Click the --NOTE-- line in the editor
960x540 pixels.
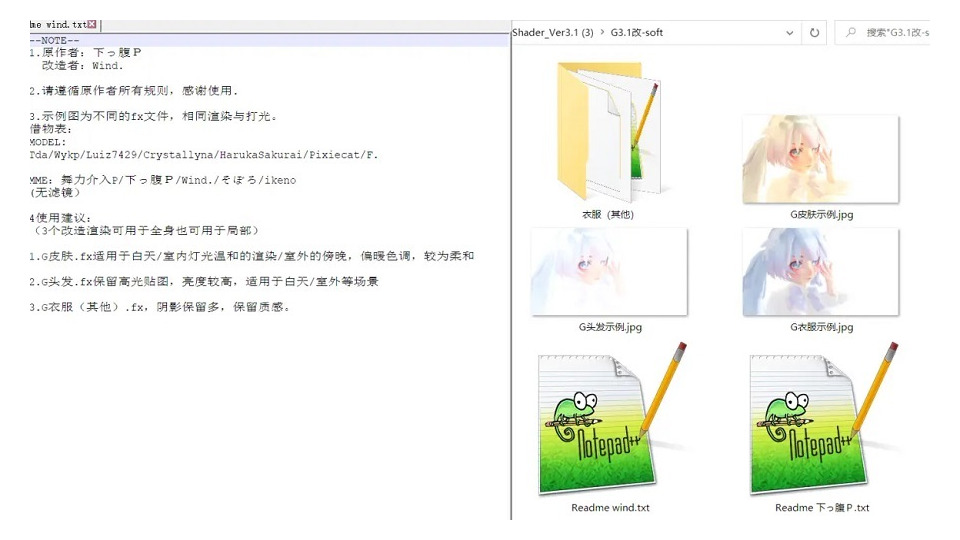click(x=54, y=40)
